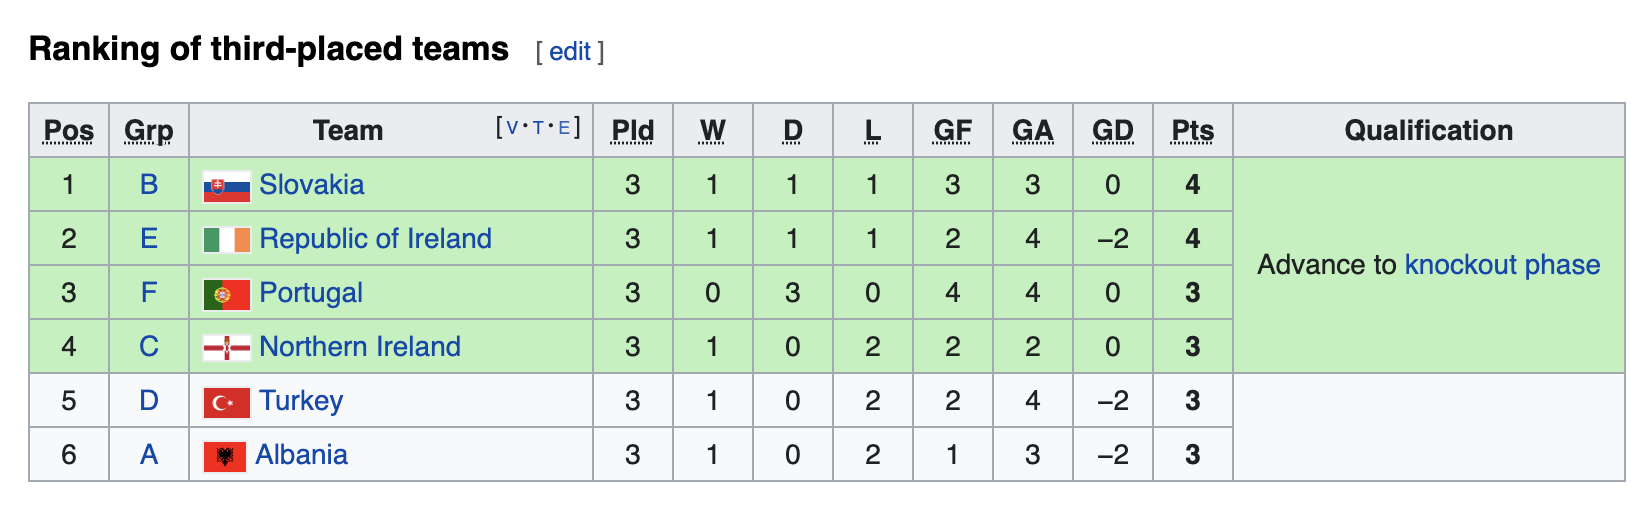Image resolution: width=1644 pixels, height=508 pixels.
Task: Open Group B link in Slovakia row
Action: [x=149, y=185]
